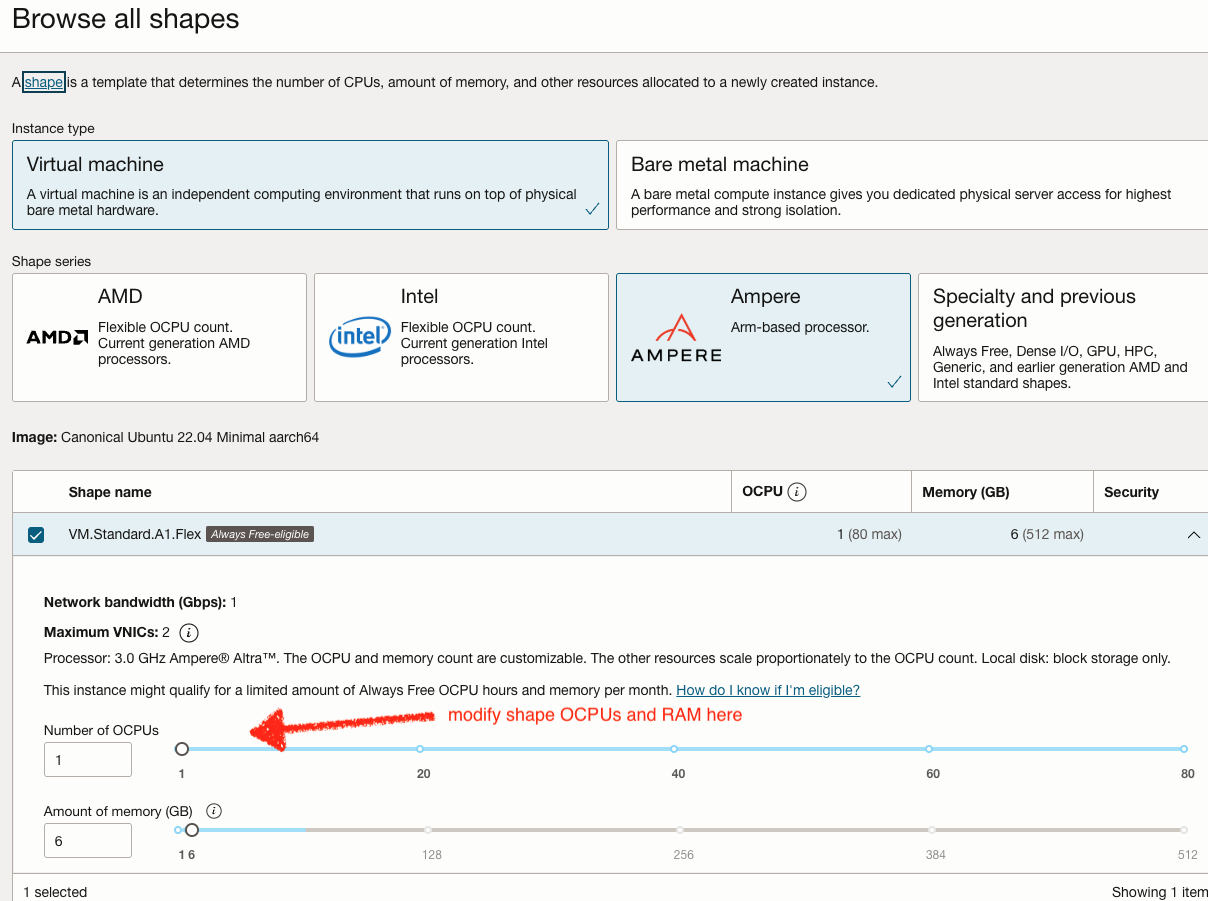Screen dimensions: 1208x901
Task: Set OCPU slider to the 80 mark
Action: (1183, 749)
